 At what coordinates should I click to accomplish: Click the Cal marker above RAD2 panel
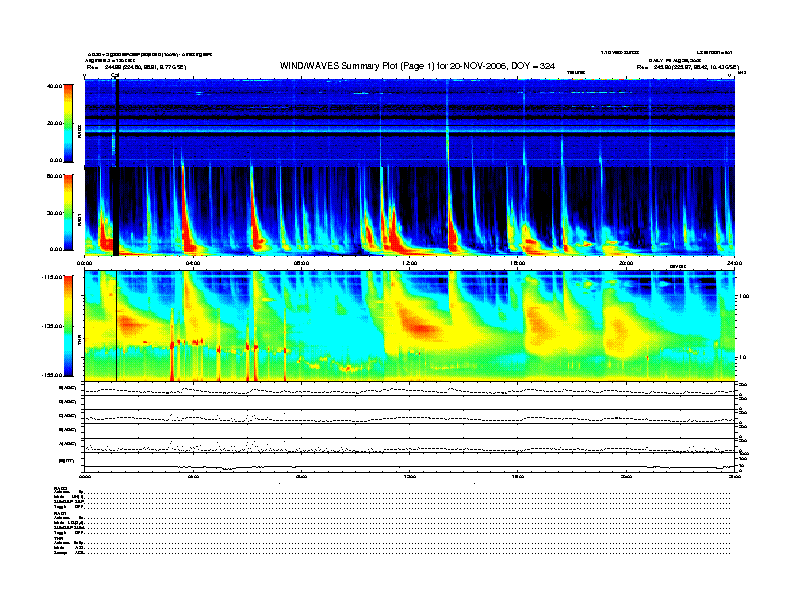coord(115,76)
